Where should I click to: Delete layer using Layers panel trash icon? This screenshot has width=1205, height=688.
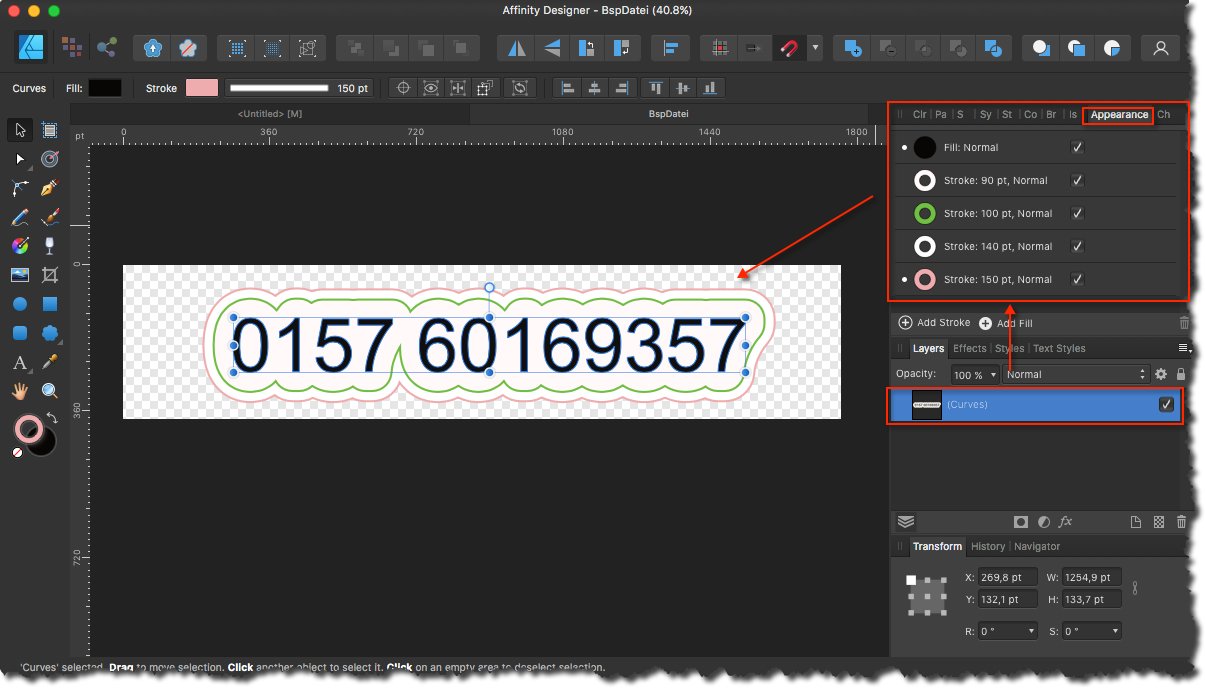click(x=1181, y=522)
